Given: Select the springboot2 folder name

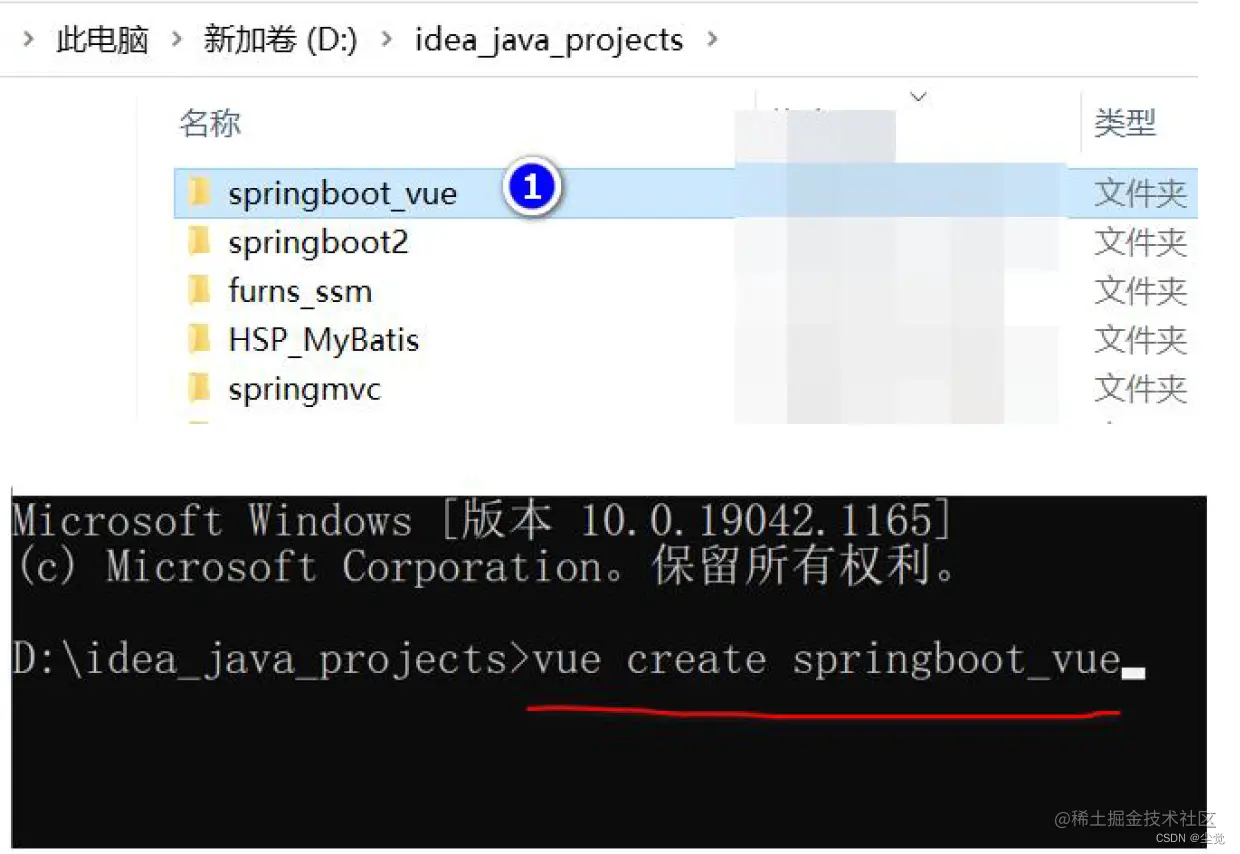Looking at the screenshot, I should [x=318, y=242].
